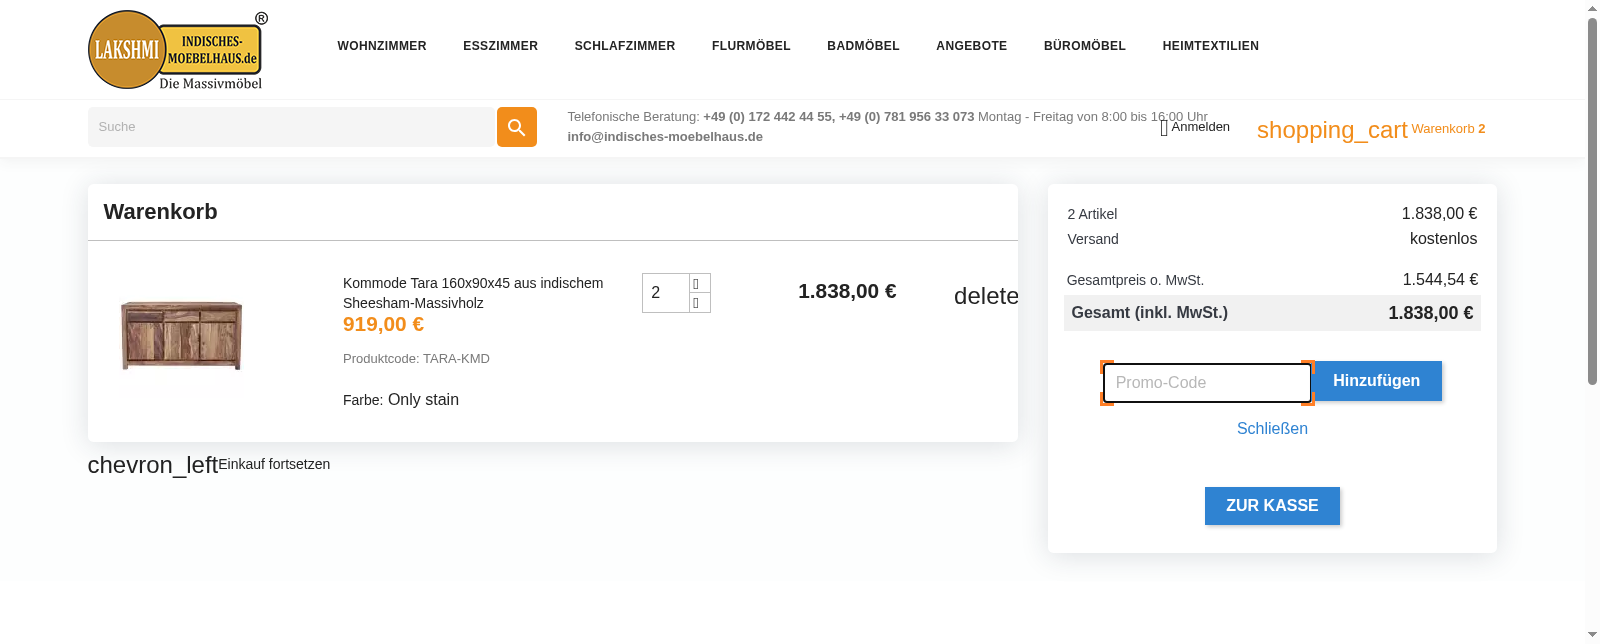
Task: Decrease quantity with the down arrow
Action: tap(700, 303)
